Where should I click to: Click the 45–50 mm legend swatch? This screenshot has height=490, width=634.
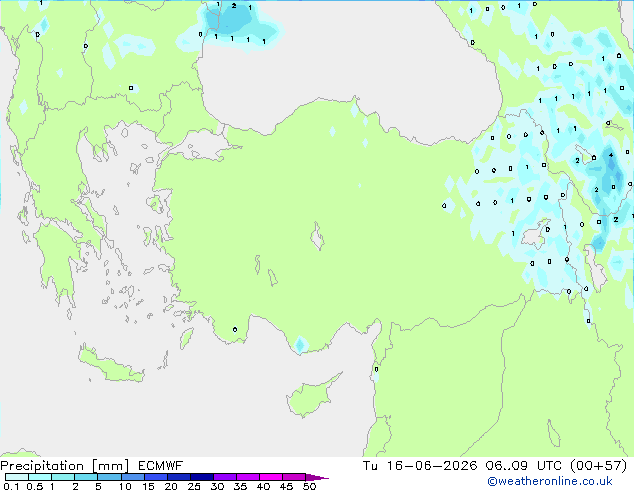[x=294, y=477]
